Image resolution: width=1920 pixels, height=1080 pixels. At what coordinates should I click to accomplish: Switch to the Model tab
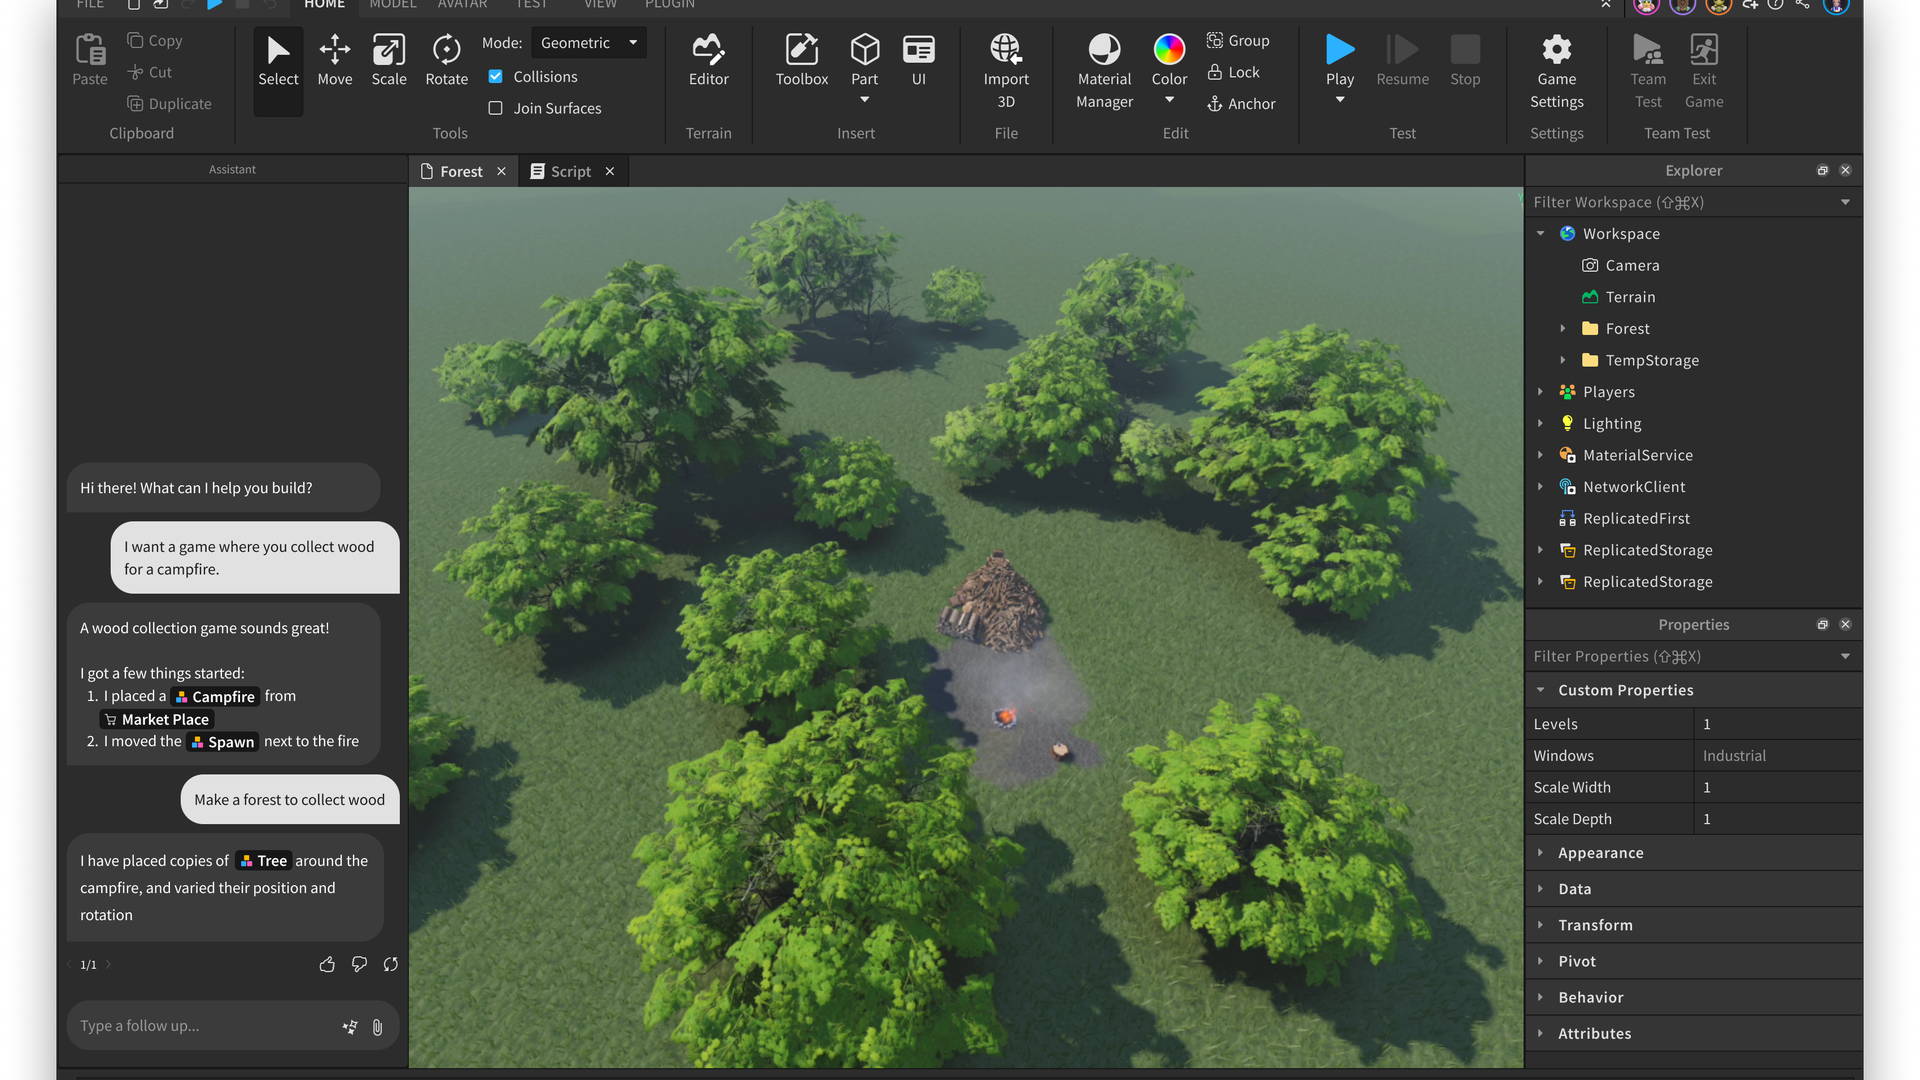pyautogui.click(x=390, y=5)
